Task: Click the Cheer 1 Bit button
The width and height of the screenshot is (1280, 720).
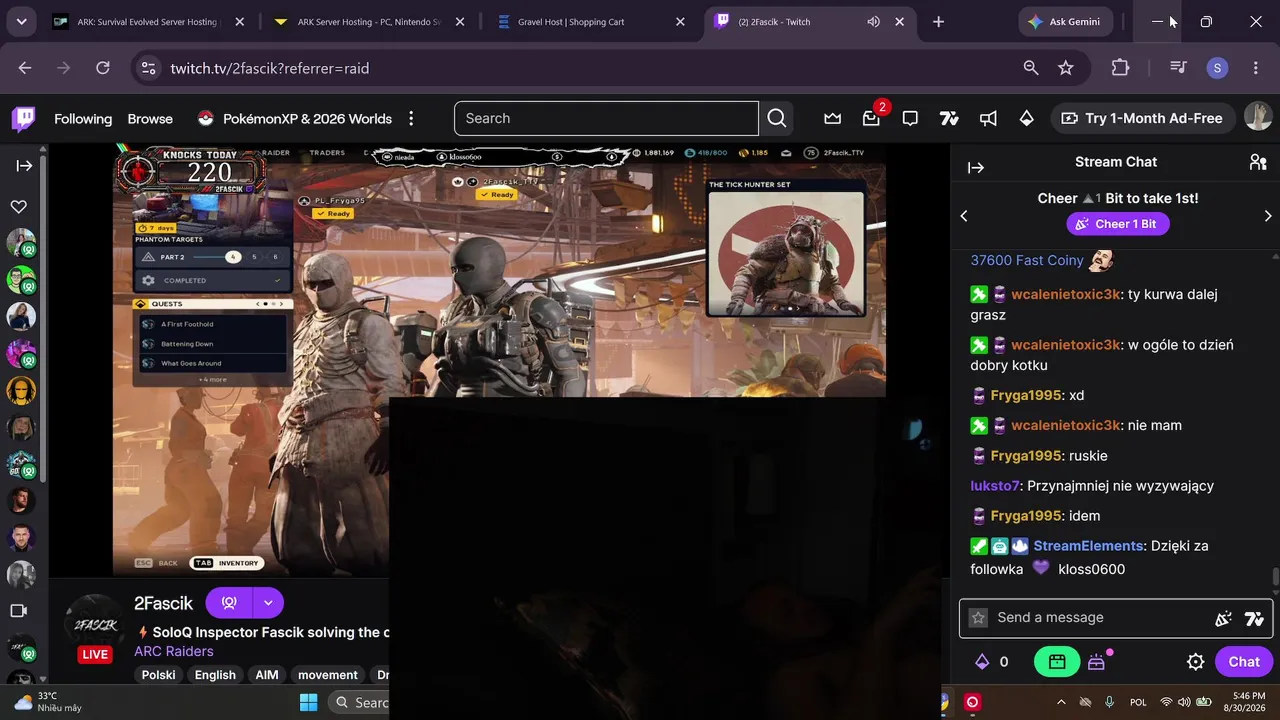Action: [1116, 224]
